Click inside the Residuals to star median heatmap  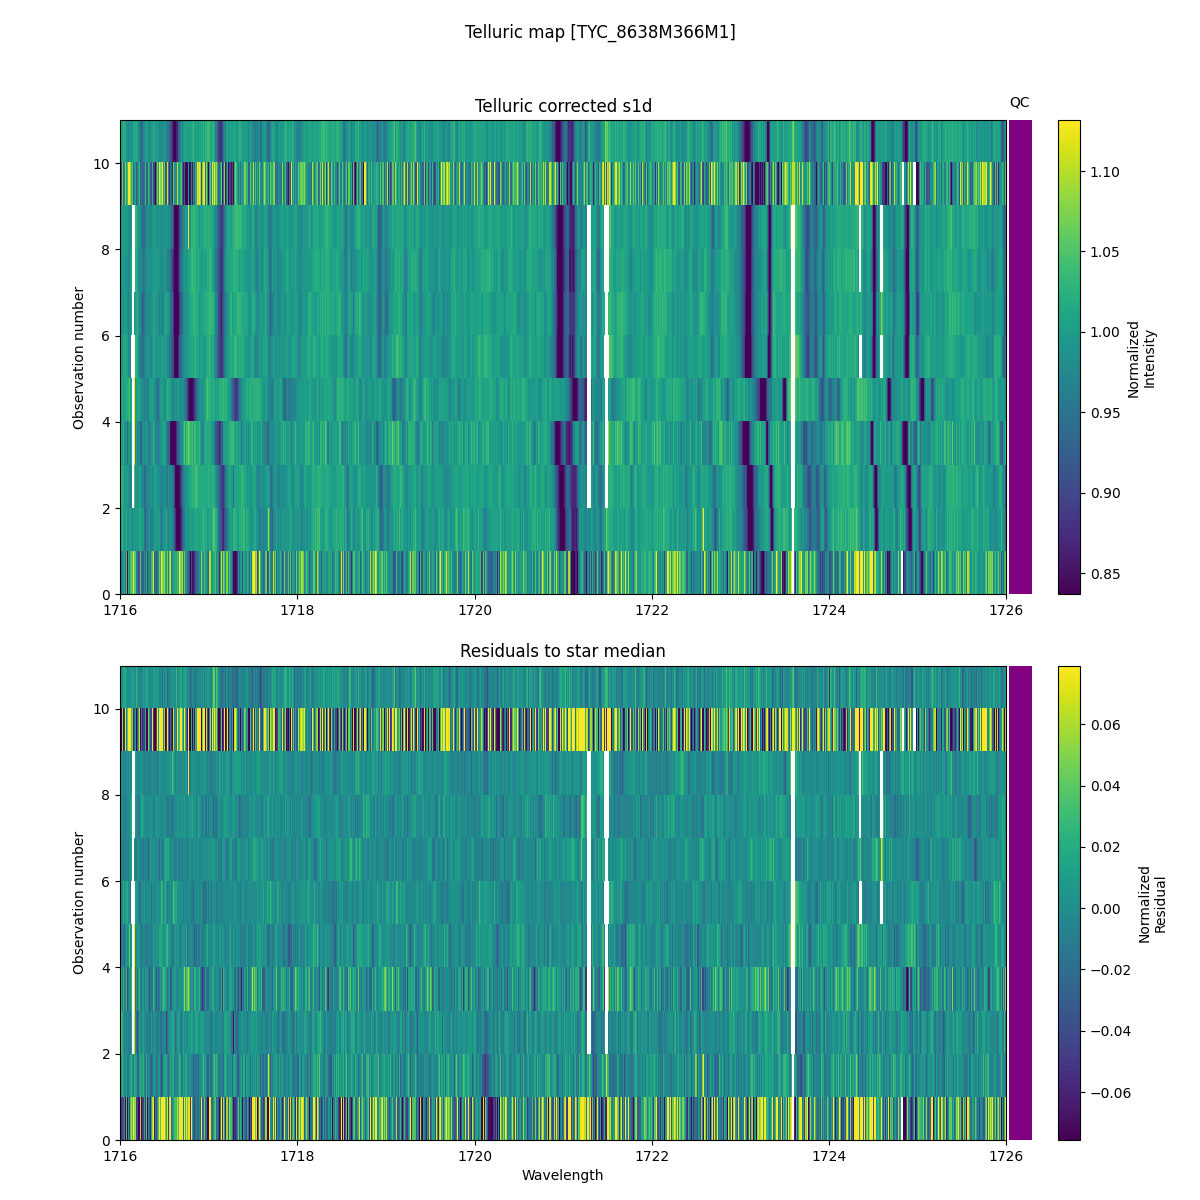coord(563,903)
